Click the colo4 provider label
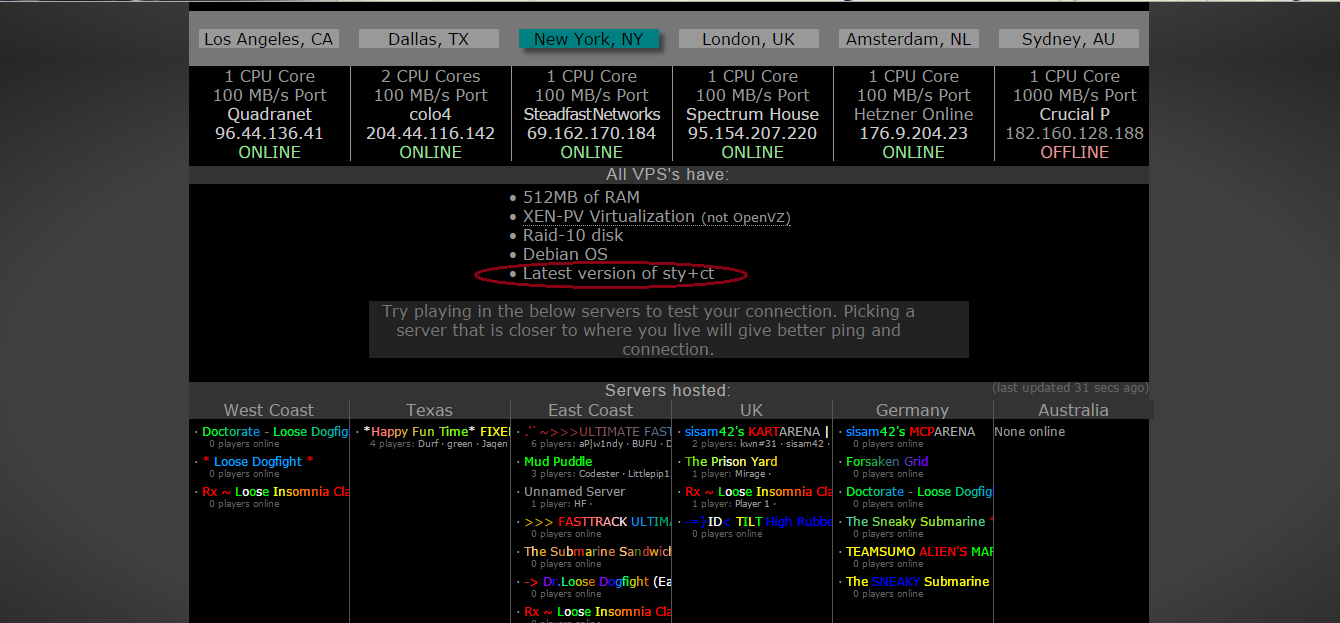This screenshot has height=623, width=1340. pos(430,114)
